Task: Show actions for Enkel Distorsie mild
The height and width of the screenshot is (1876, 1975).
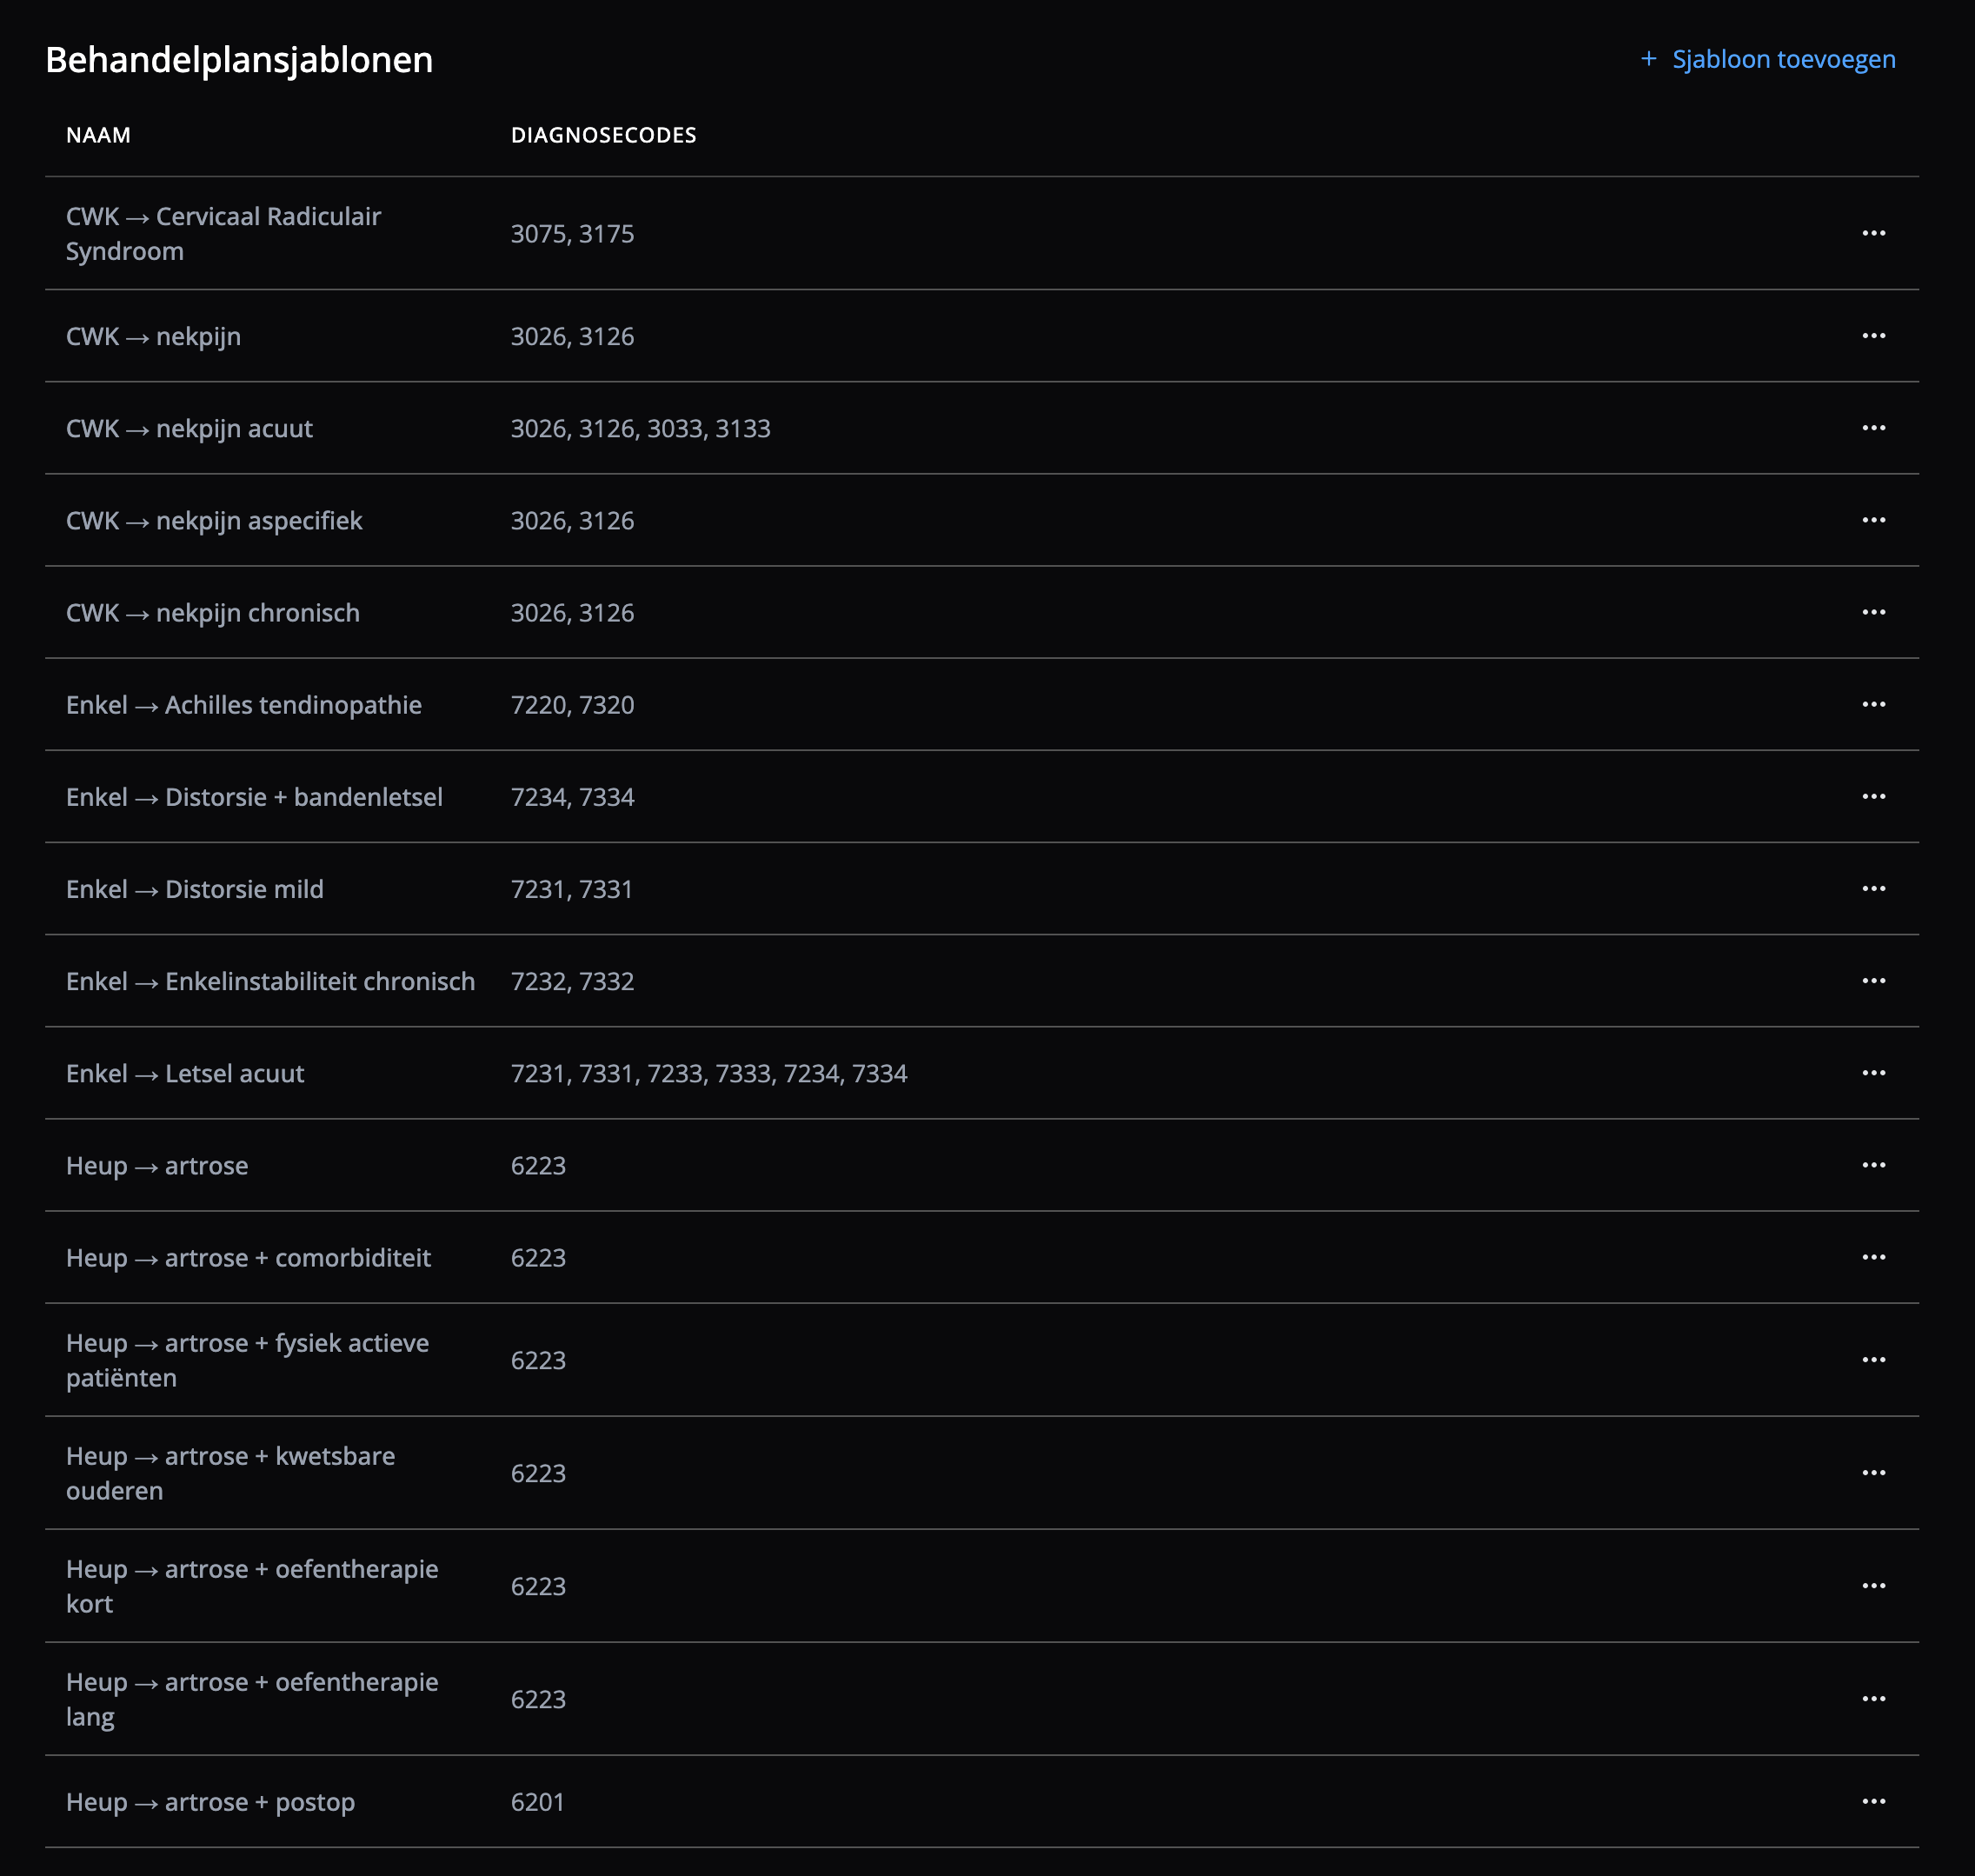Action: pyautogui.click(x=1873, y=889)
